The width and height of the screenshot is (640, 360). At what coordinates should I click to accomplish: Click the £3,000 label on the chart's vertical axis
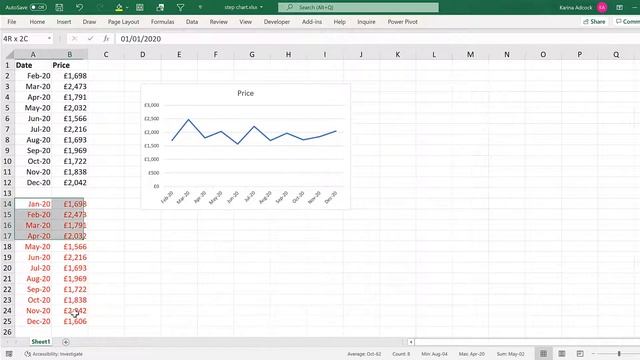[x=151, y=105]
